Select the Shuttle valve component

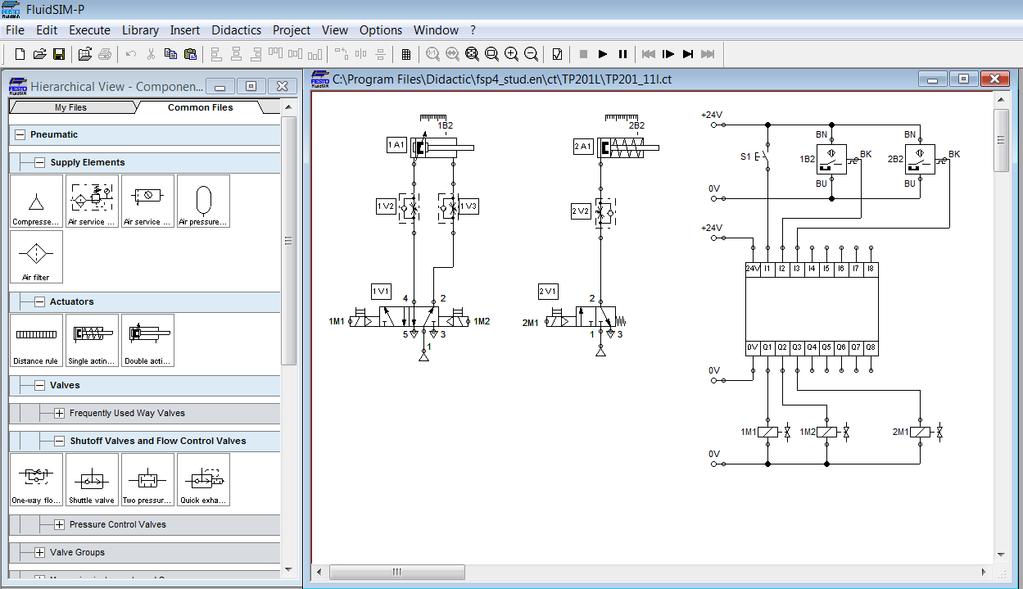(x=92, y=480)
